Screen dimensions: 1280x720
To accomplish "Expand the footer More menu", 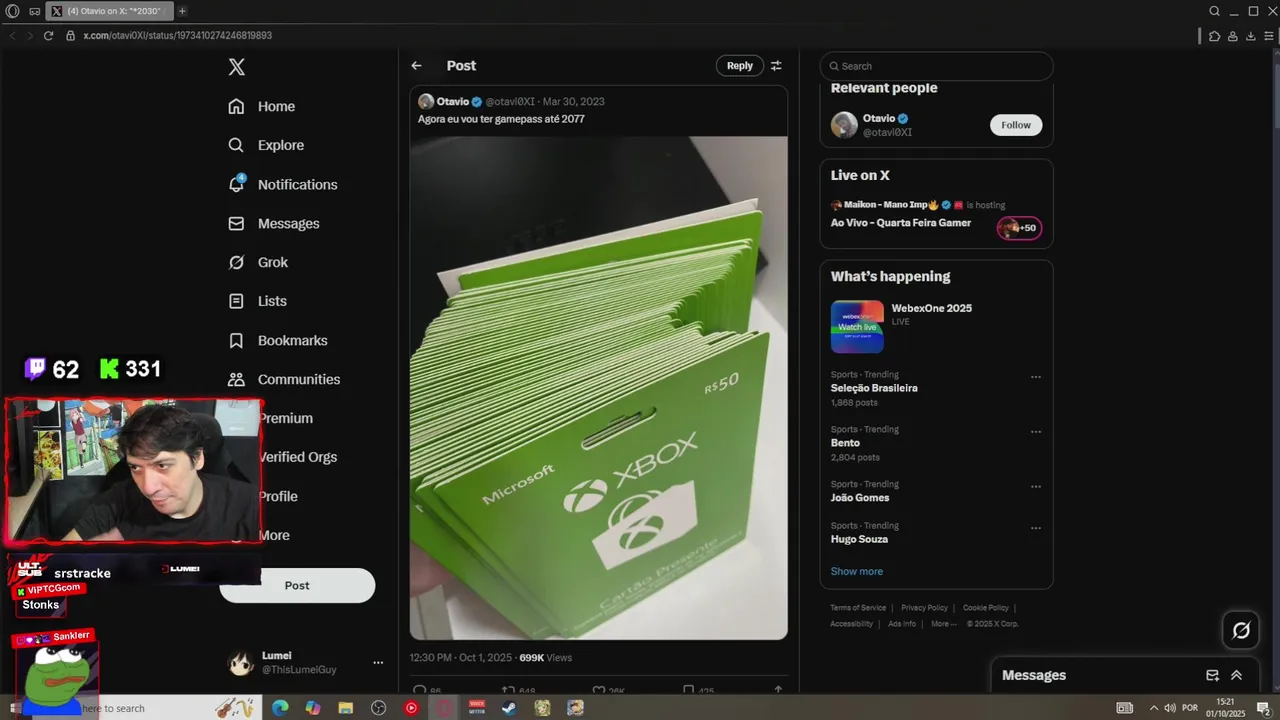I will (x=942, y=624).
